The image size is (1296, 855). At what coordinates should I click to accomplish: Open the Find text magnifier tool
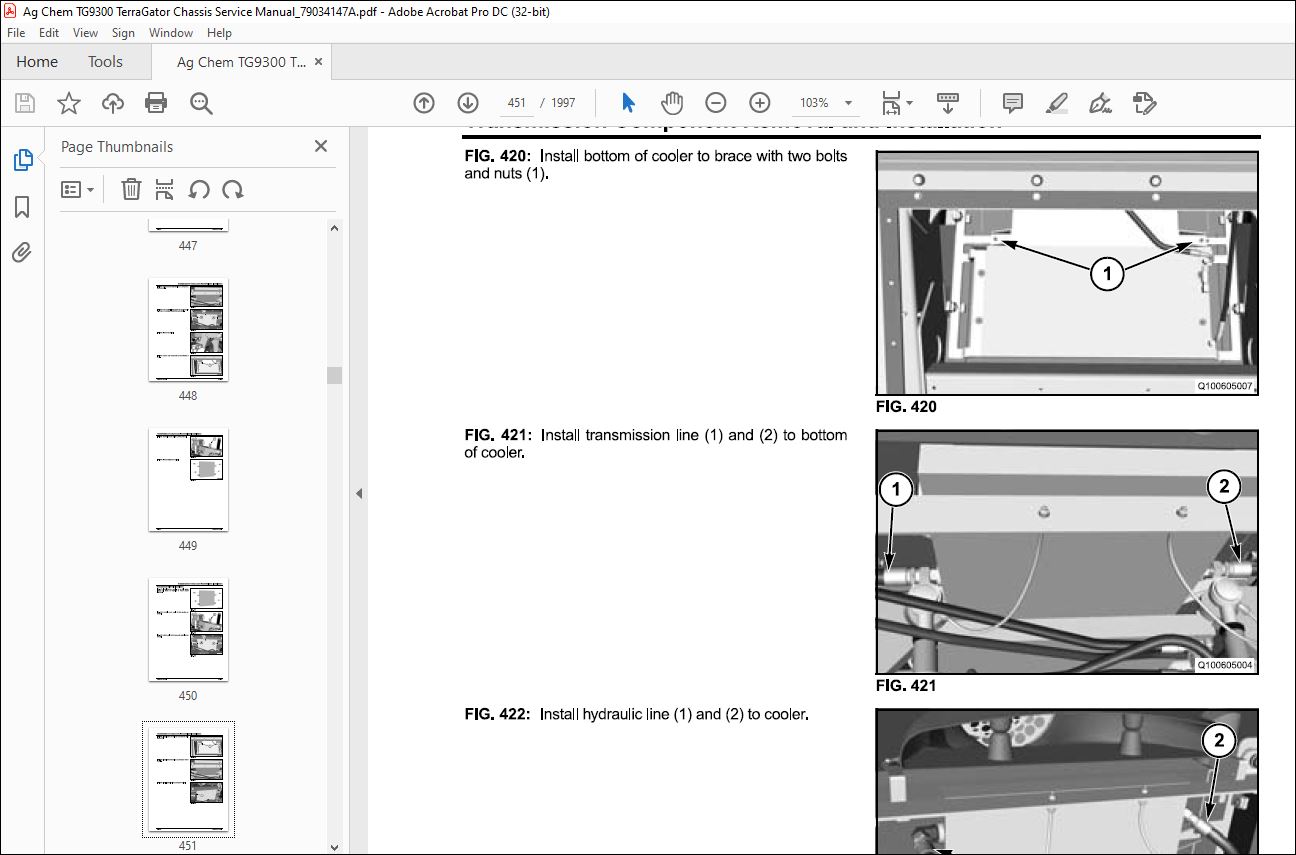pyautogui.click(x=201, y=103)
